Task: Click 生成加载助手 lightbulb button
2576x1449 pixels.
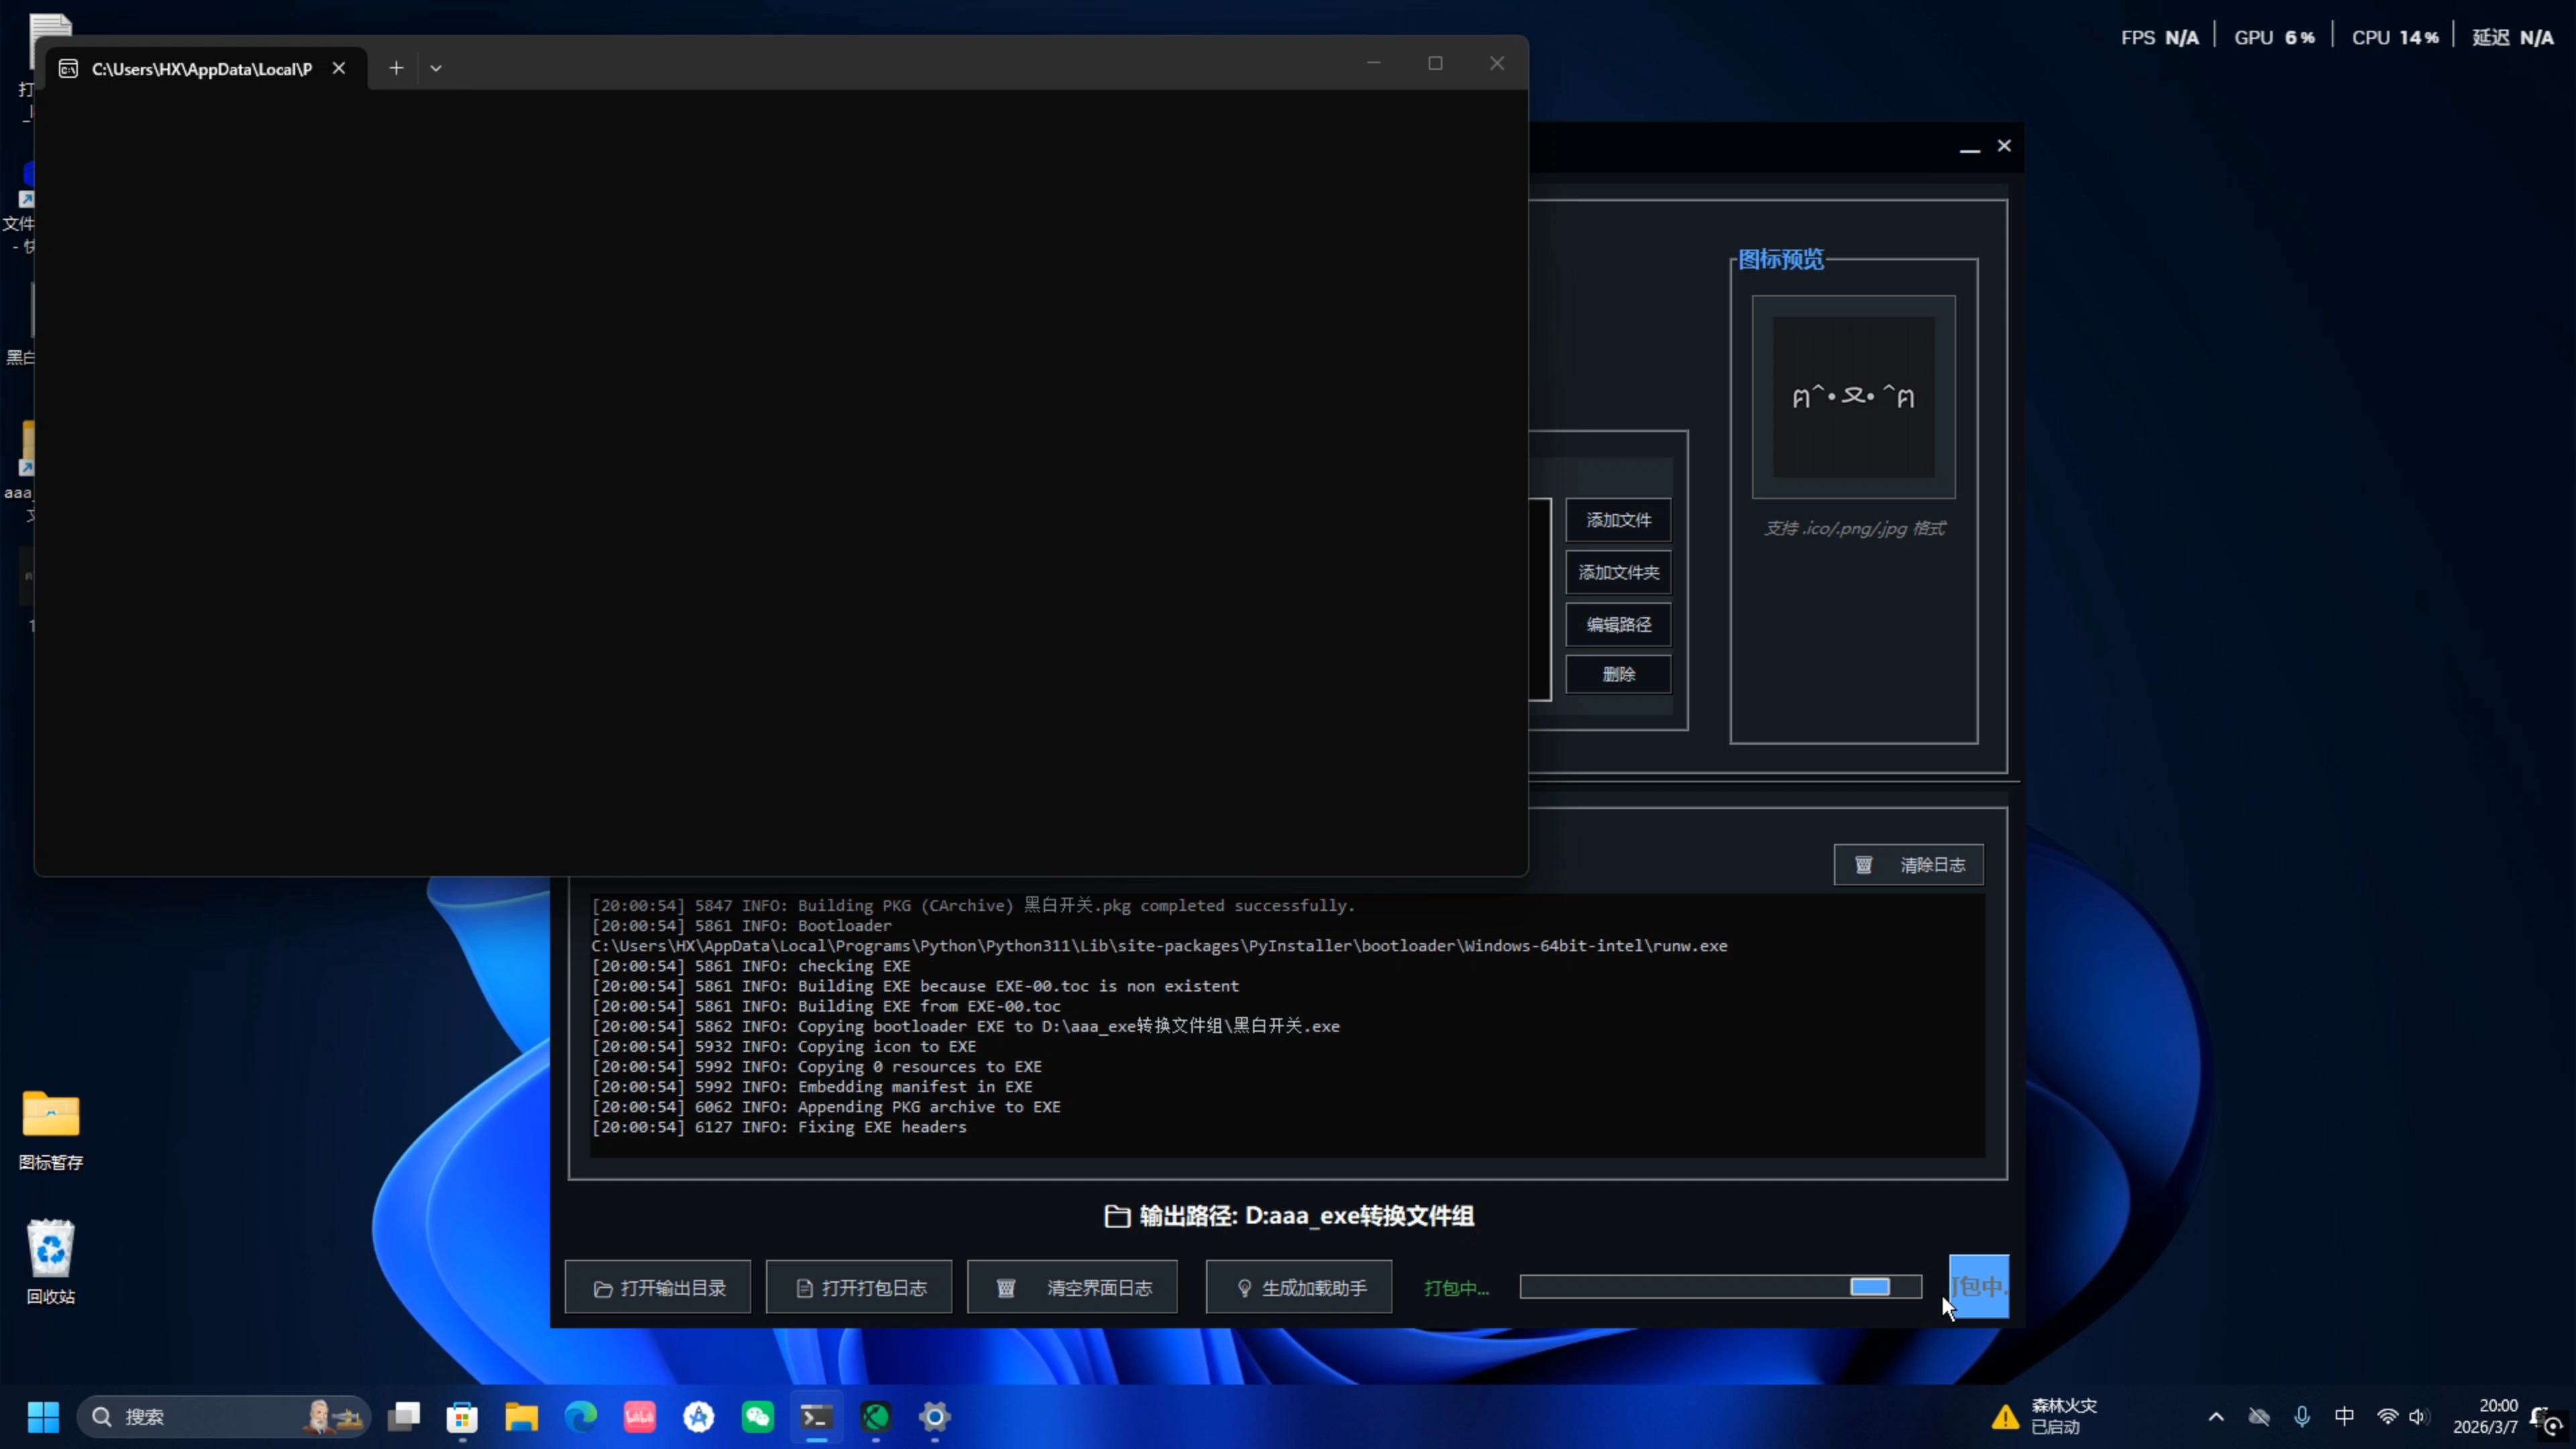Action: pos(1299,1288)
